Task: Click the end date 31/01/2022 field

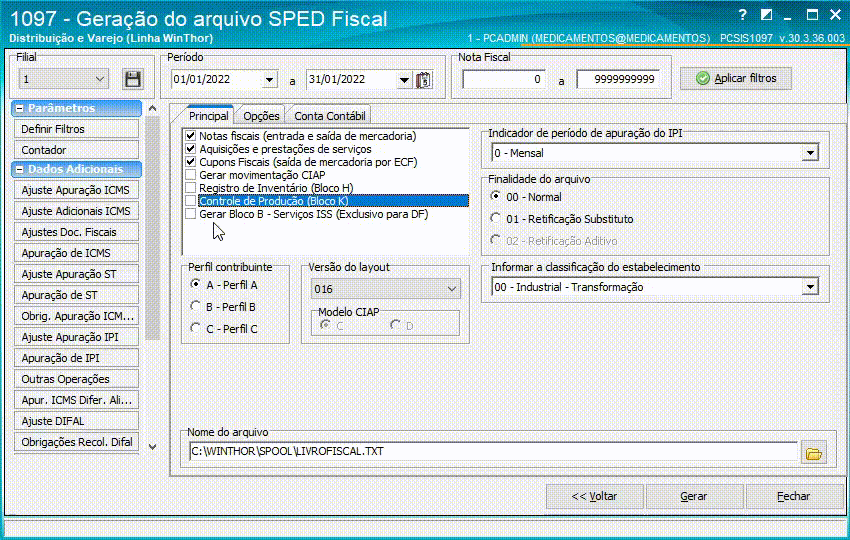Action: (x=352, y=79)
